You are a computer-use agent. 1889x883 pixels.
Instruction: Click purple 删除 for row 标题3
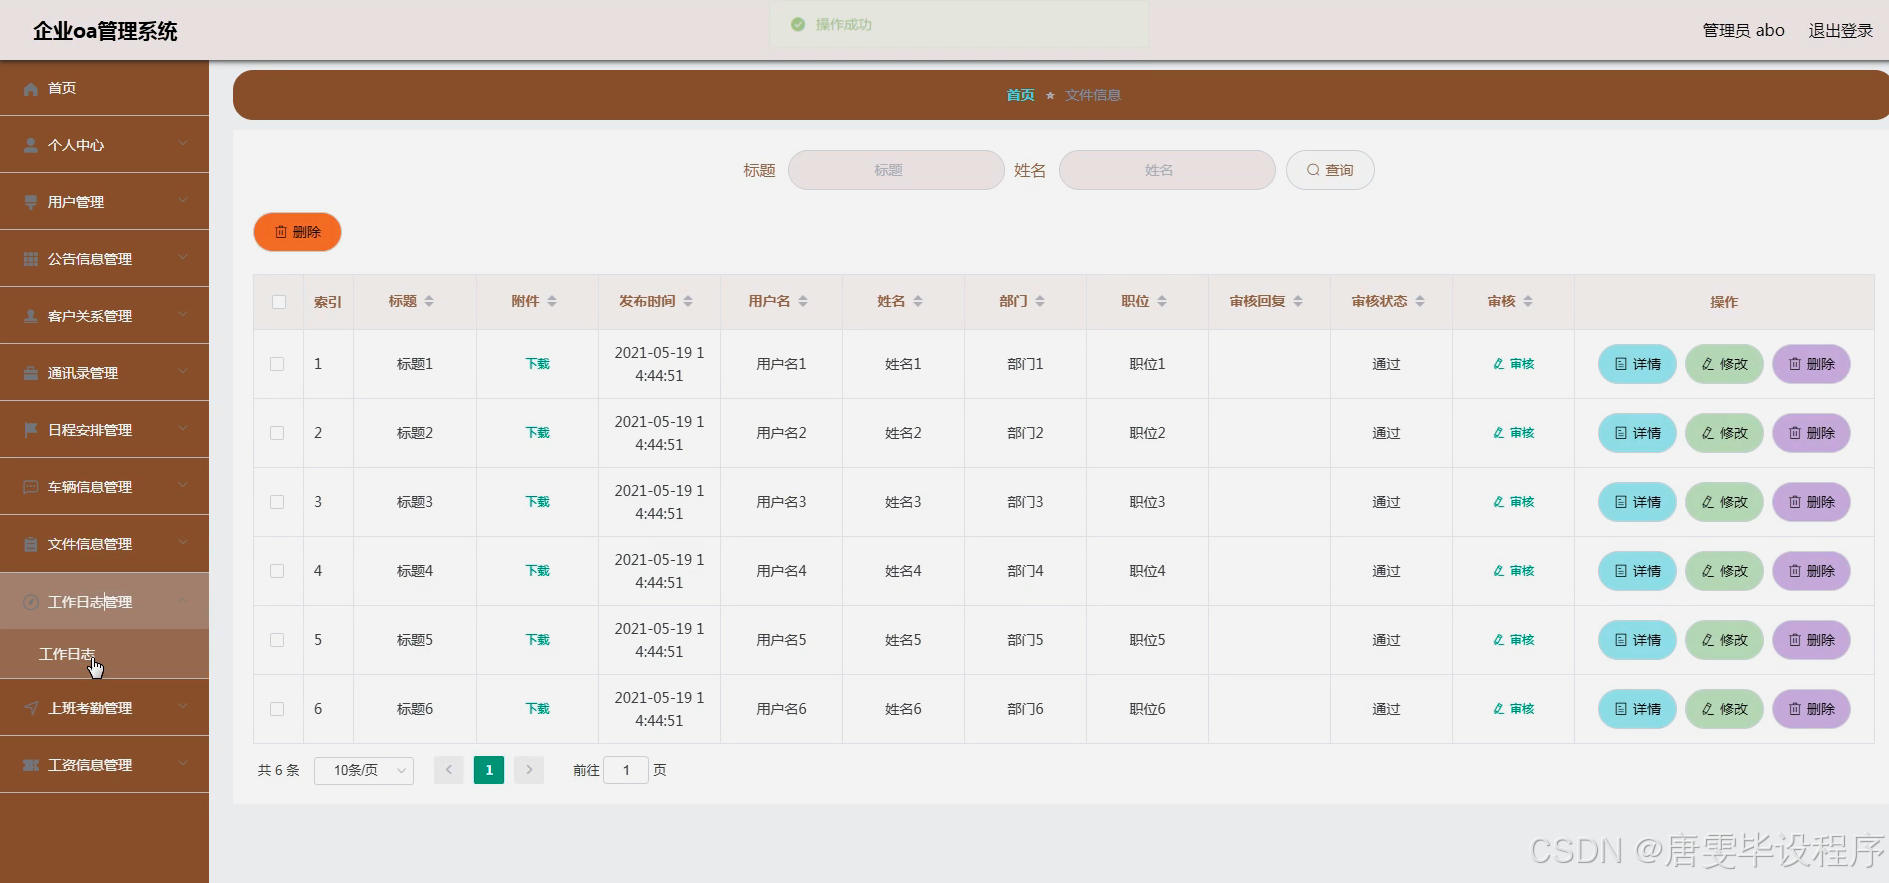[x=1811, y=502]
